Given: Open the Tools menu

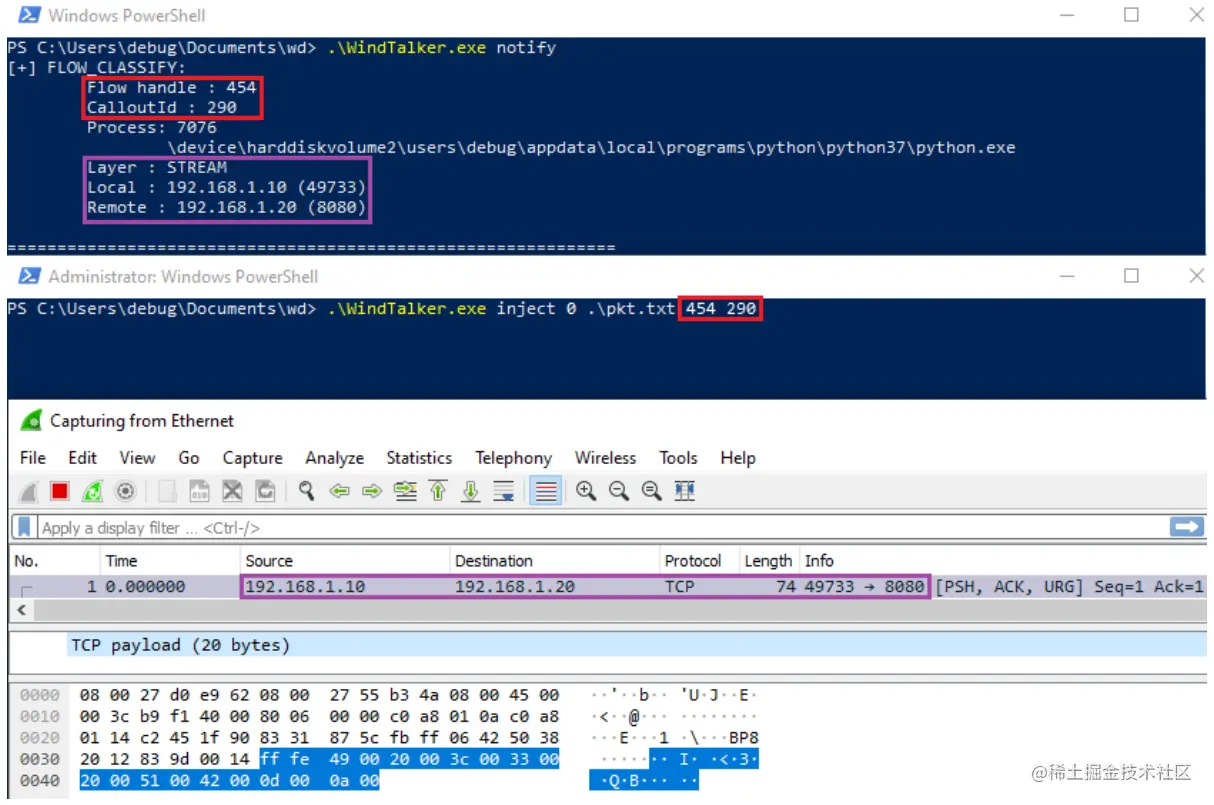Looking at the screenshot, I should [x=678, y=457].
